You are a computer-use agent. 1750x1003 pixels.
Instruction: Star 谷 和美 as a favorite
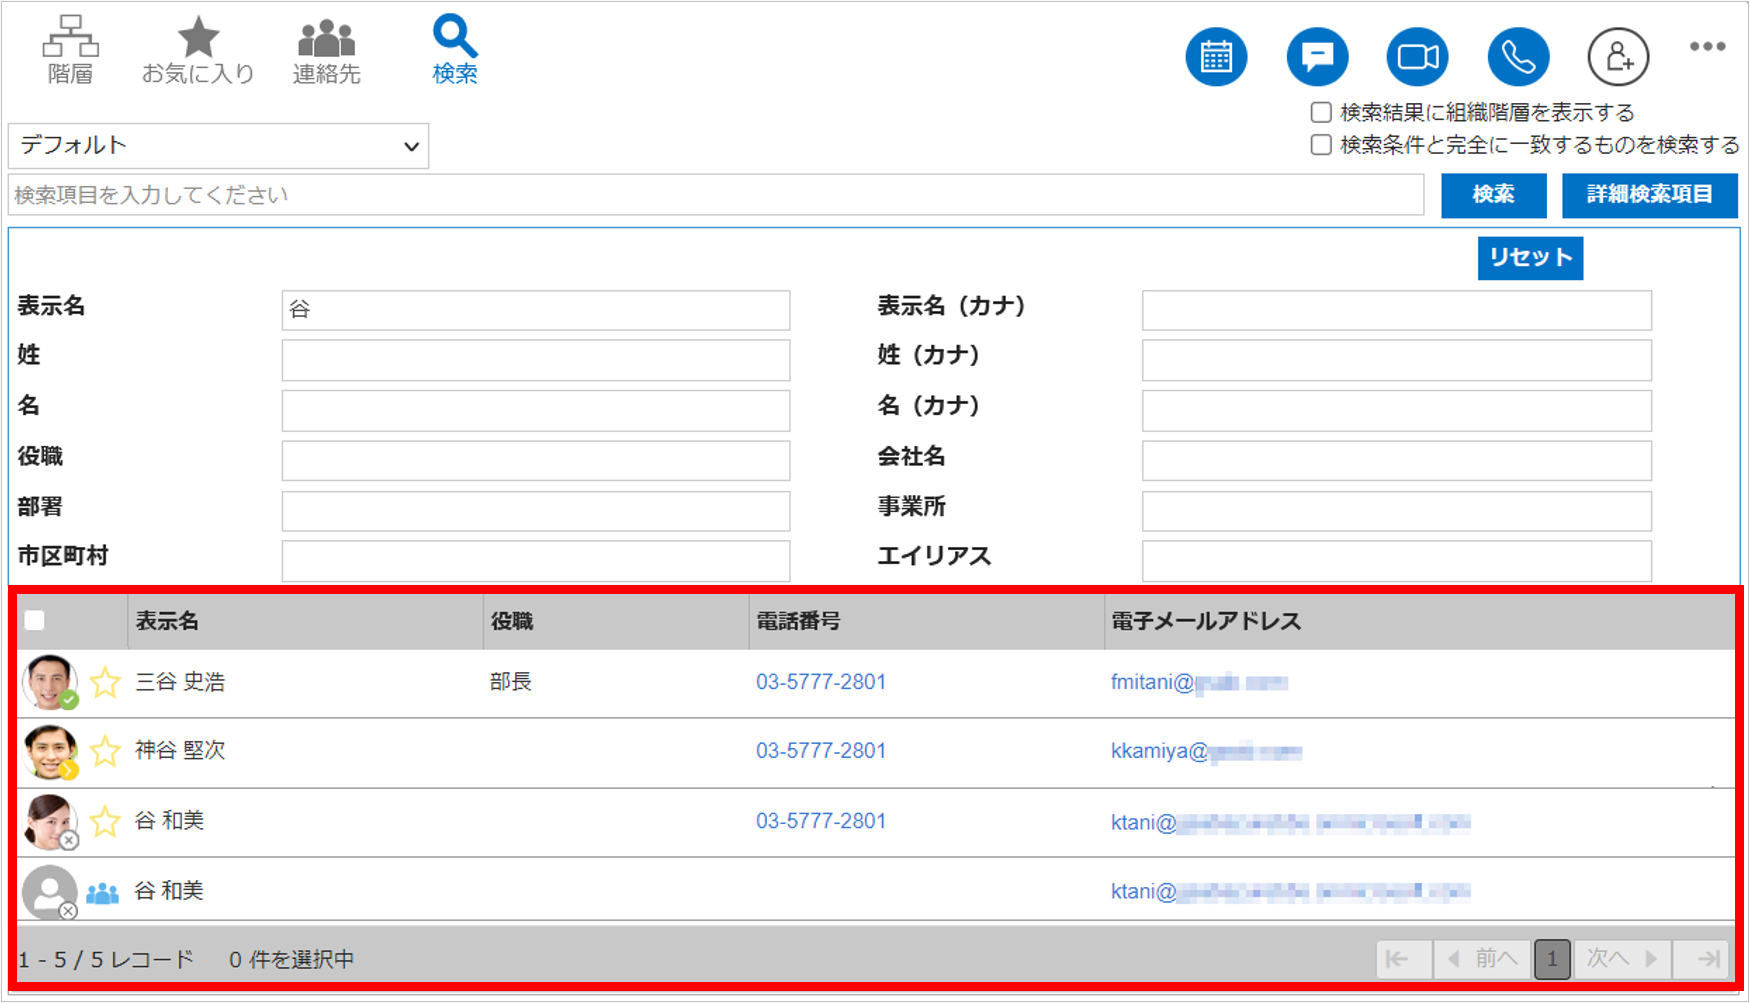(x=105, y=822)
